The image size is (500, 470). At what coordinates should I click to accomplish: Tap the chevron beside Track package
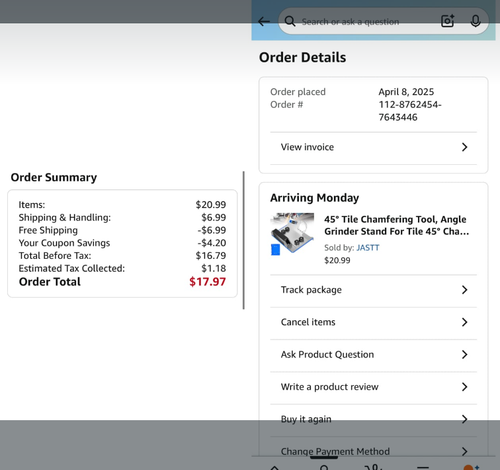point(464,290)
